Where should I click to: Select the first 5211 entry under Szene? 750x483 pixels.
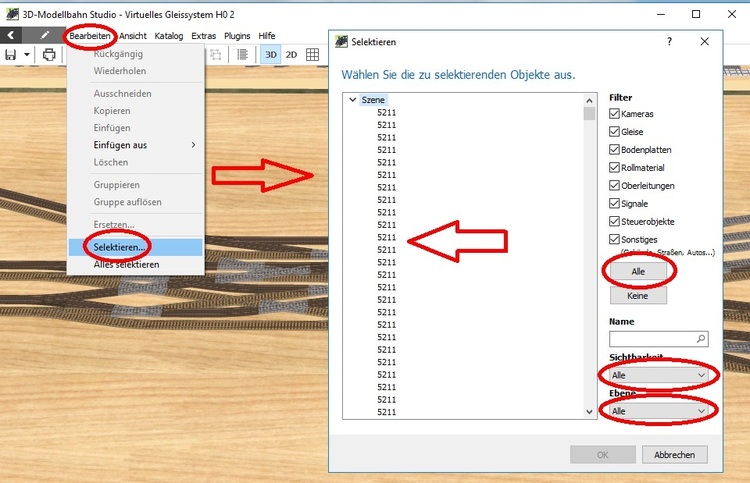click(386, 112)
